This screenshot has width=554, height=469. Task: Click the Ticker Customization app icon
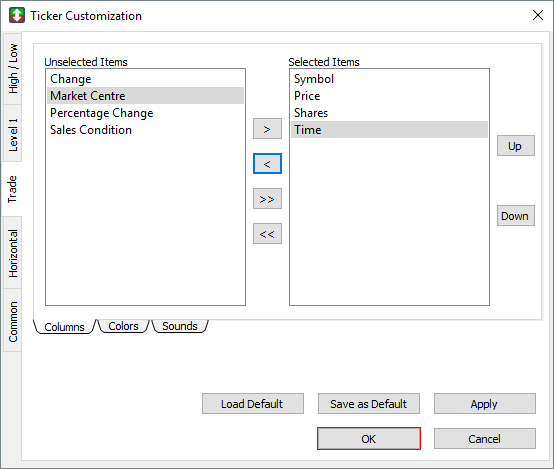17,15
